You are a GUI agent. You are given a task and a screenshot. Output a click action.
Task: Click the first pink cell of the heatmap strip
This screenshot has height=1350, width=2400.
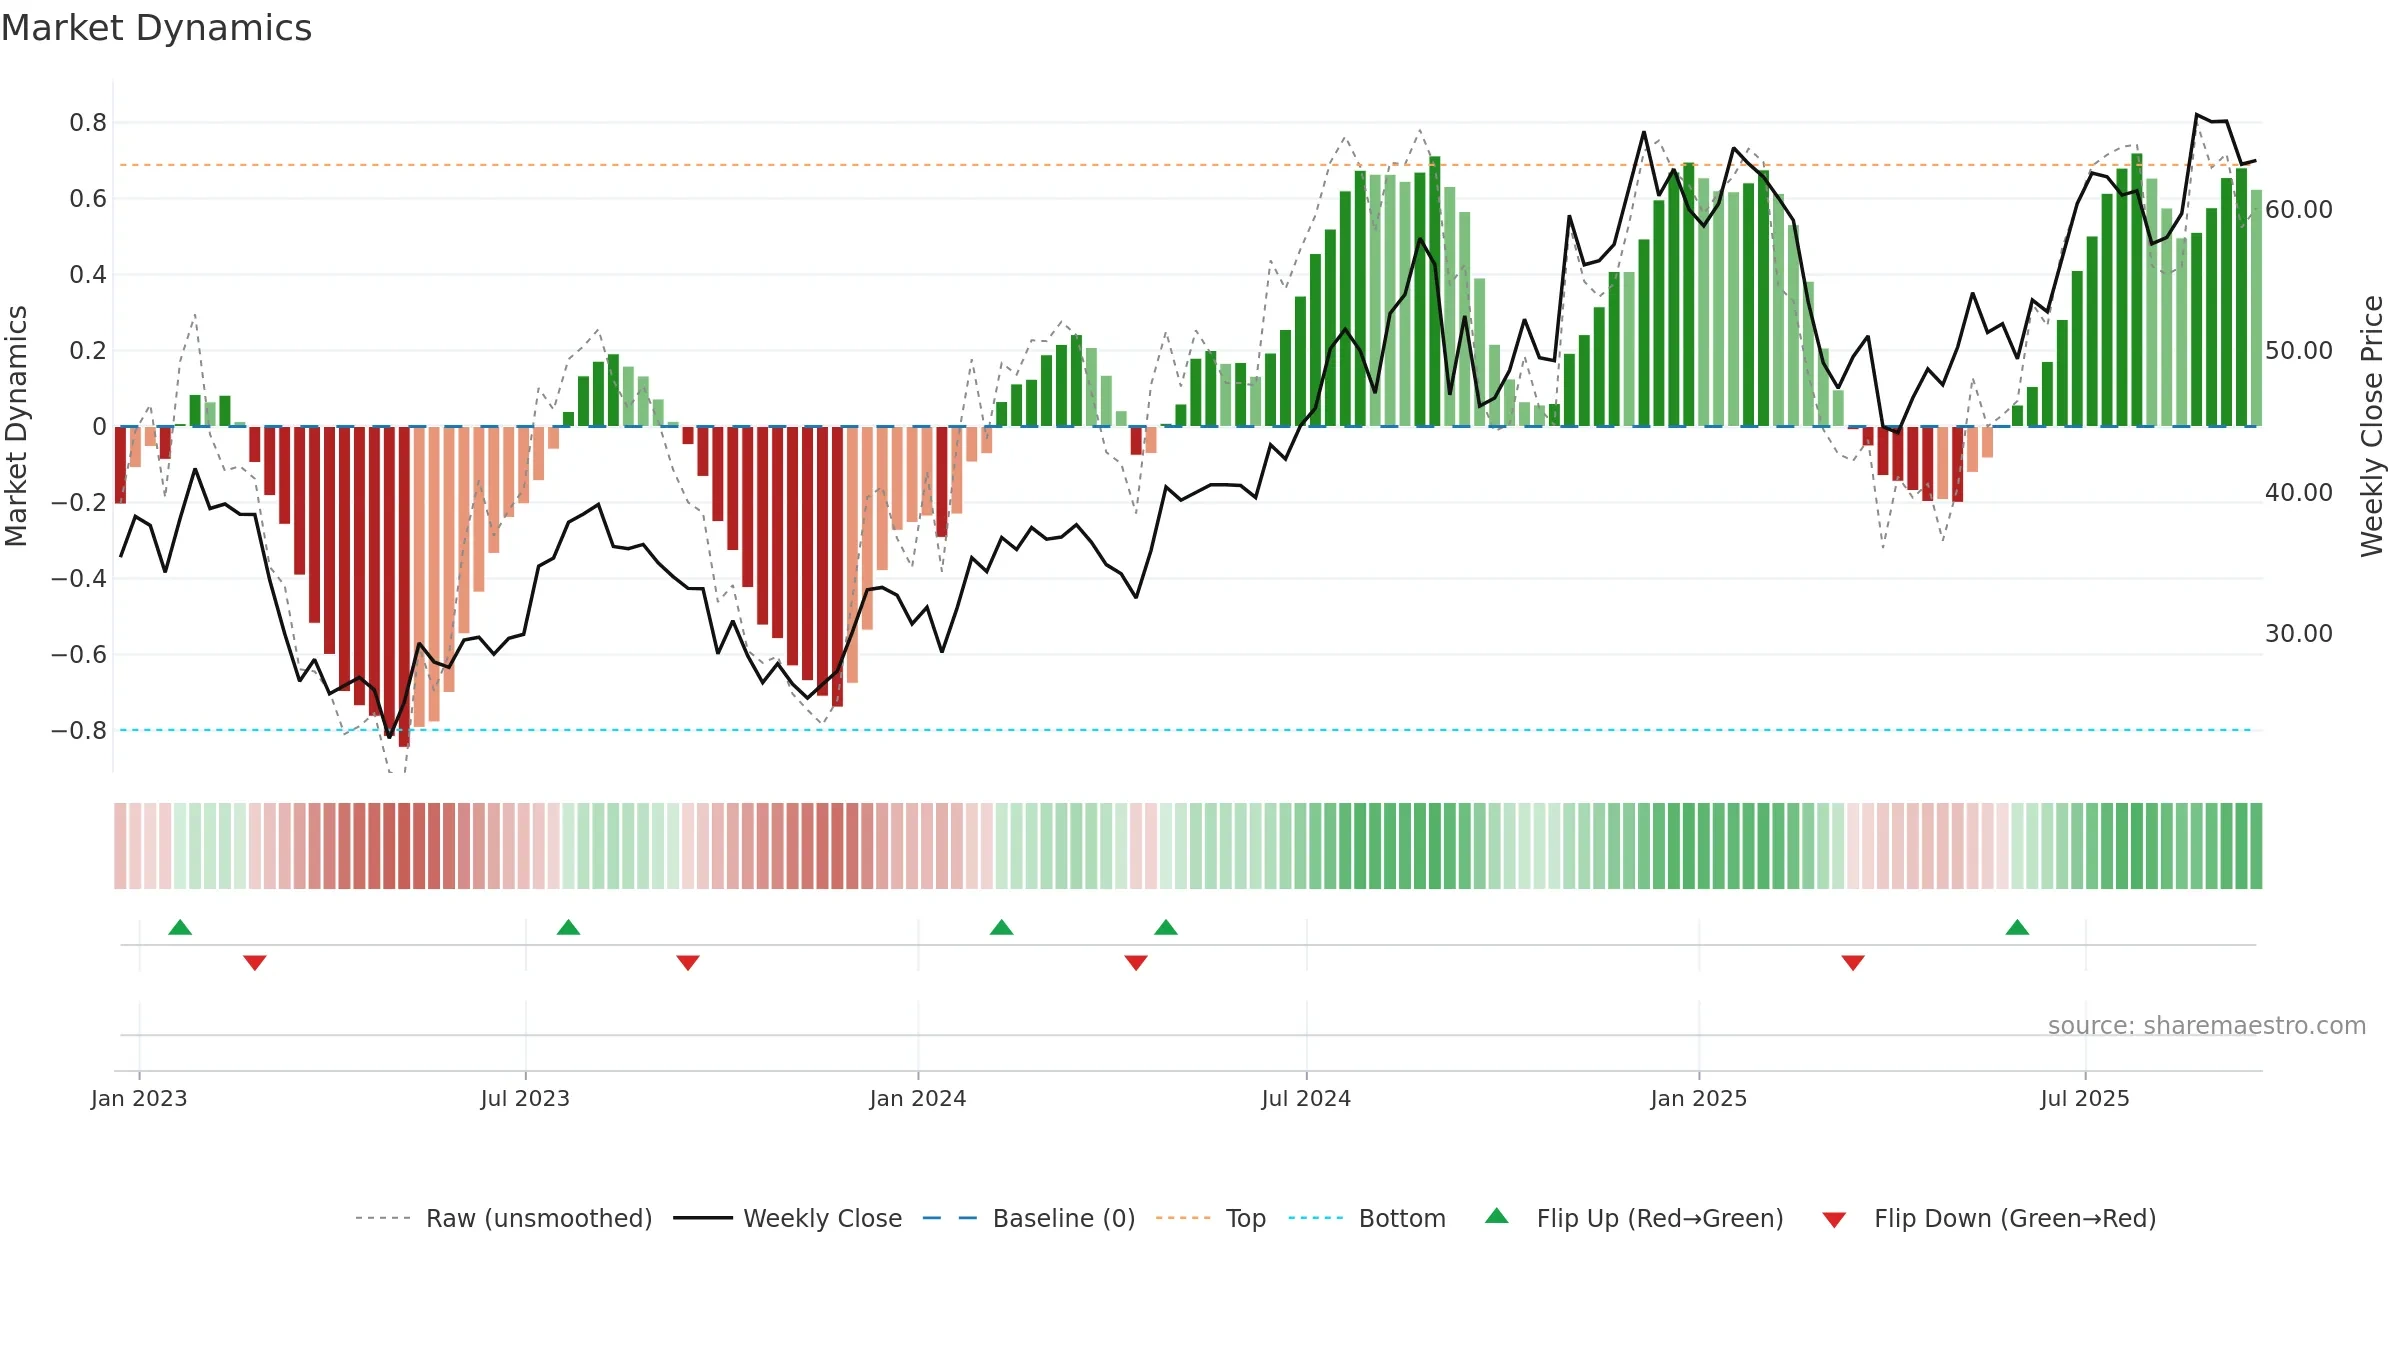click(120, 846)
